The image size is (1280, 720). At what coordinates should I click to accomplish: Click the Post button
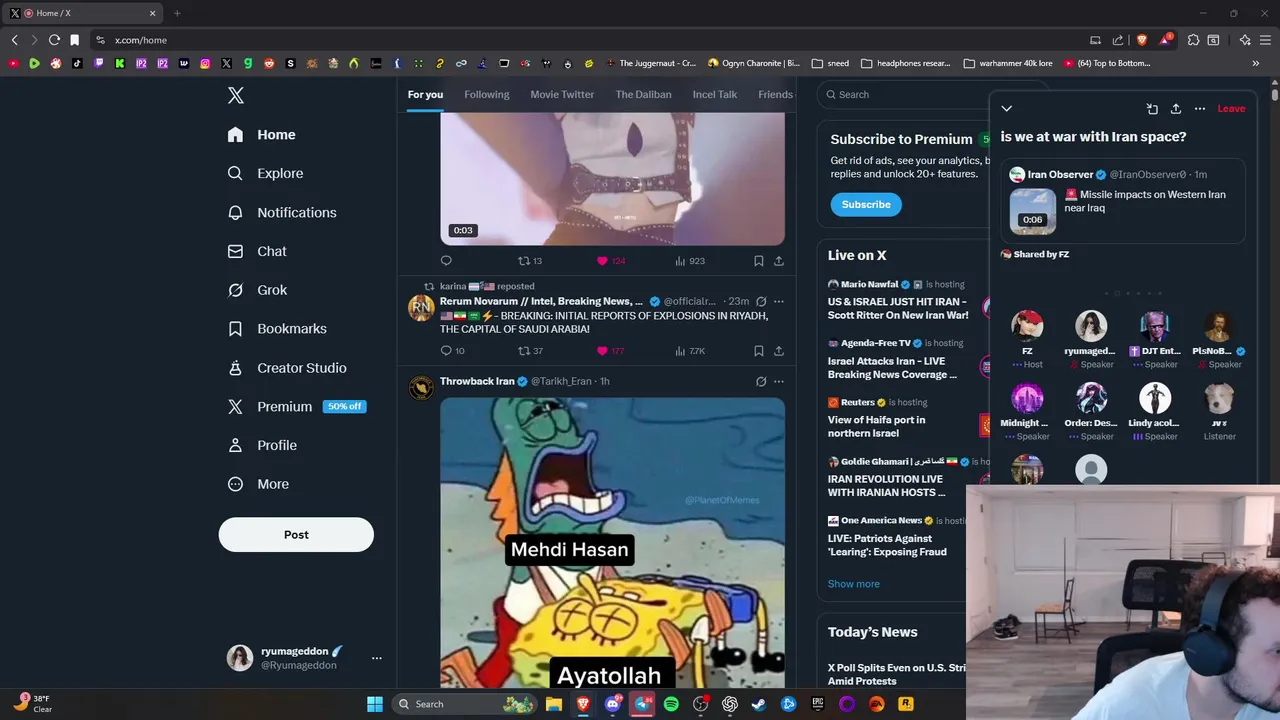coord(296,534)
